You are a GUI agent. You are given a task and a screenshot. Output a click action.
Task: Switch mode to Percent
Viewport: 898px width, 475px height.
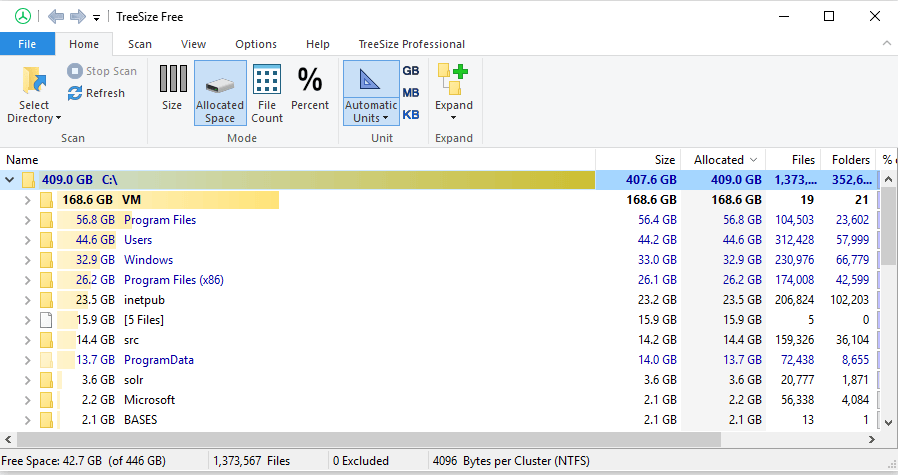pyautogui.click(x=310, y=88)
